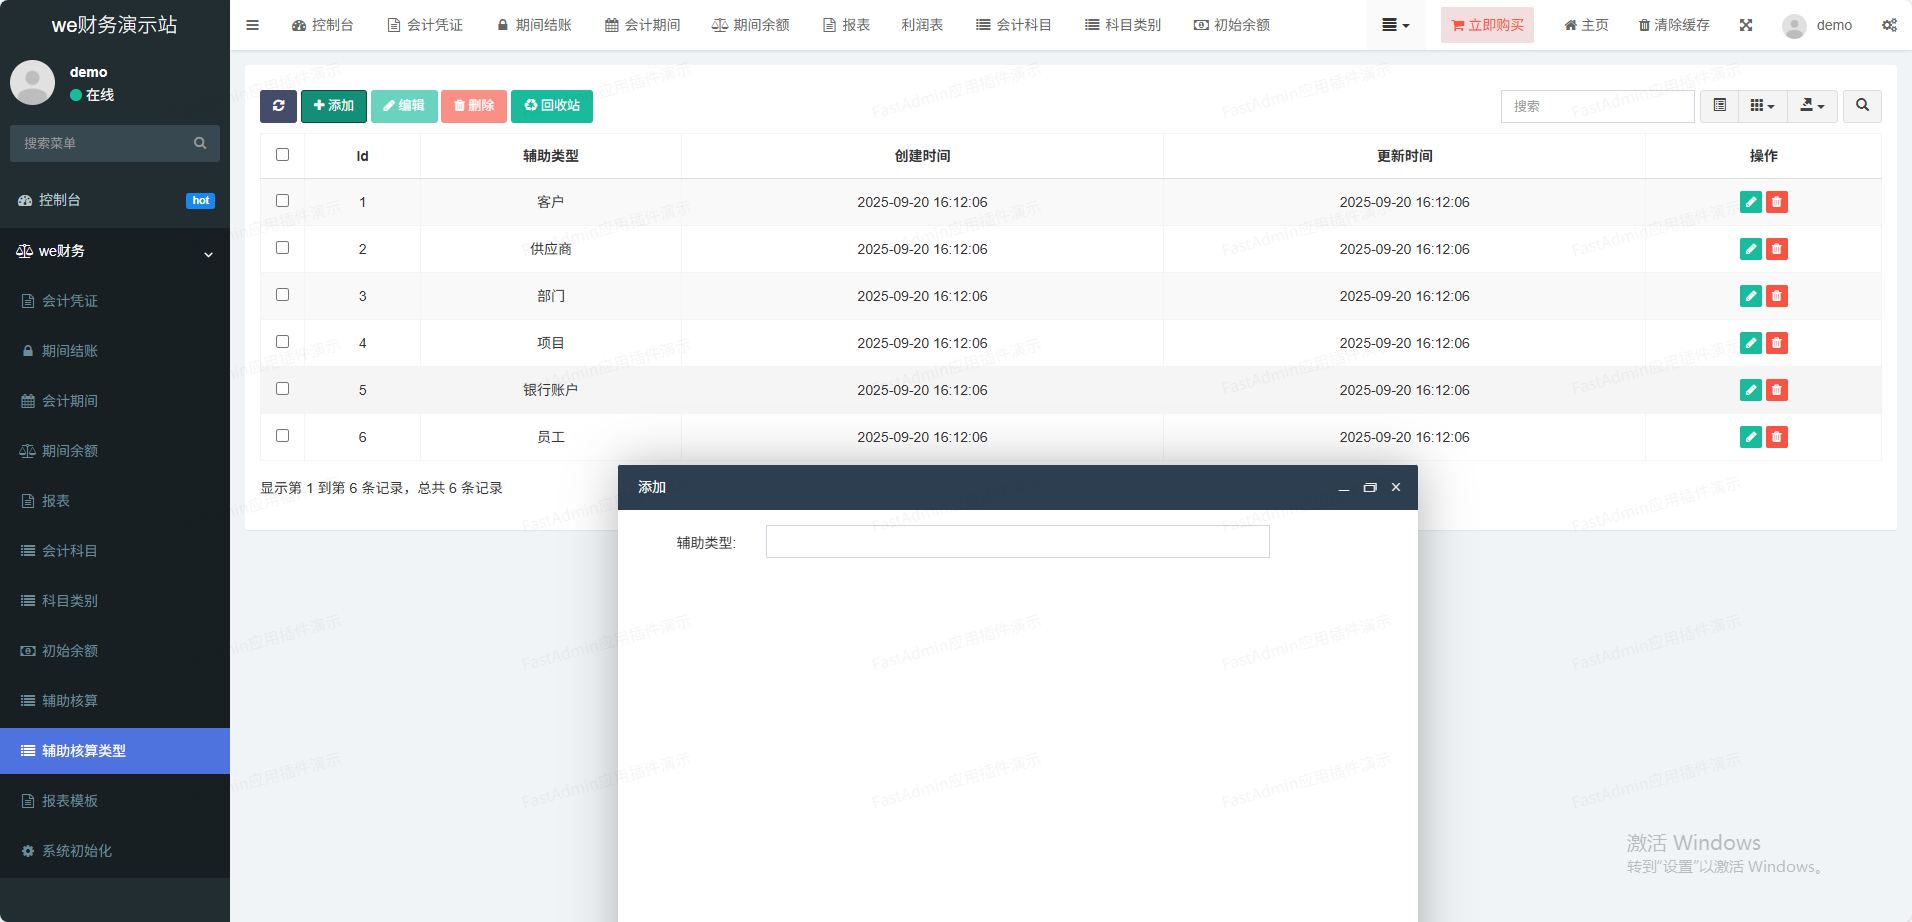Open the columns dropdown in table toolbar
The height and width of the screenshot is (922, 1912).
(1762, 106)
